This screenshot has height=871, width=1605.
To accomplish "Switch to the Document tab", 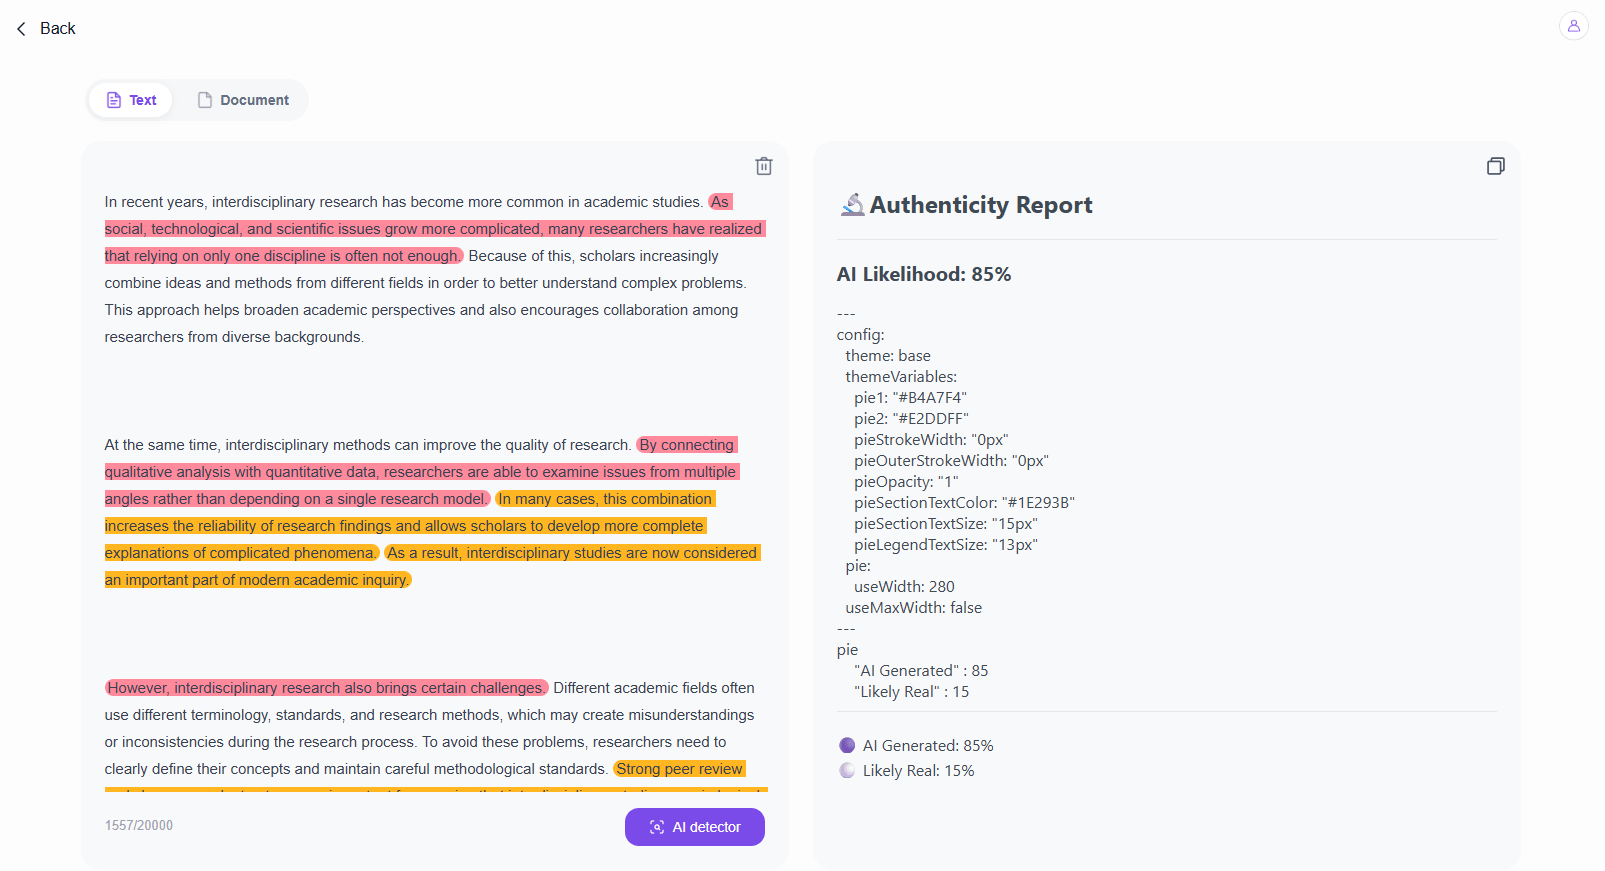I will pos(243,100).
